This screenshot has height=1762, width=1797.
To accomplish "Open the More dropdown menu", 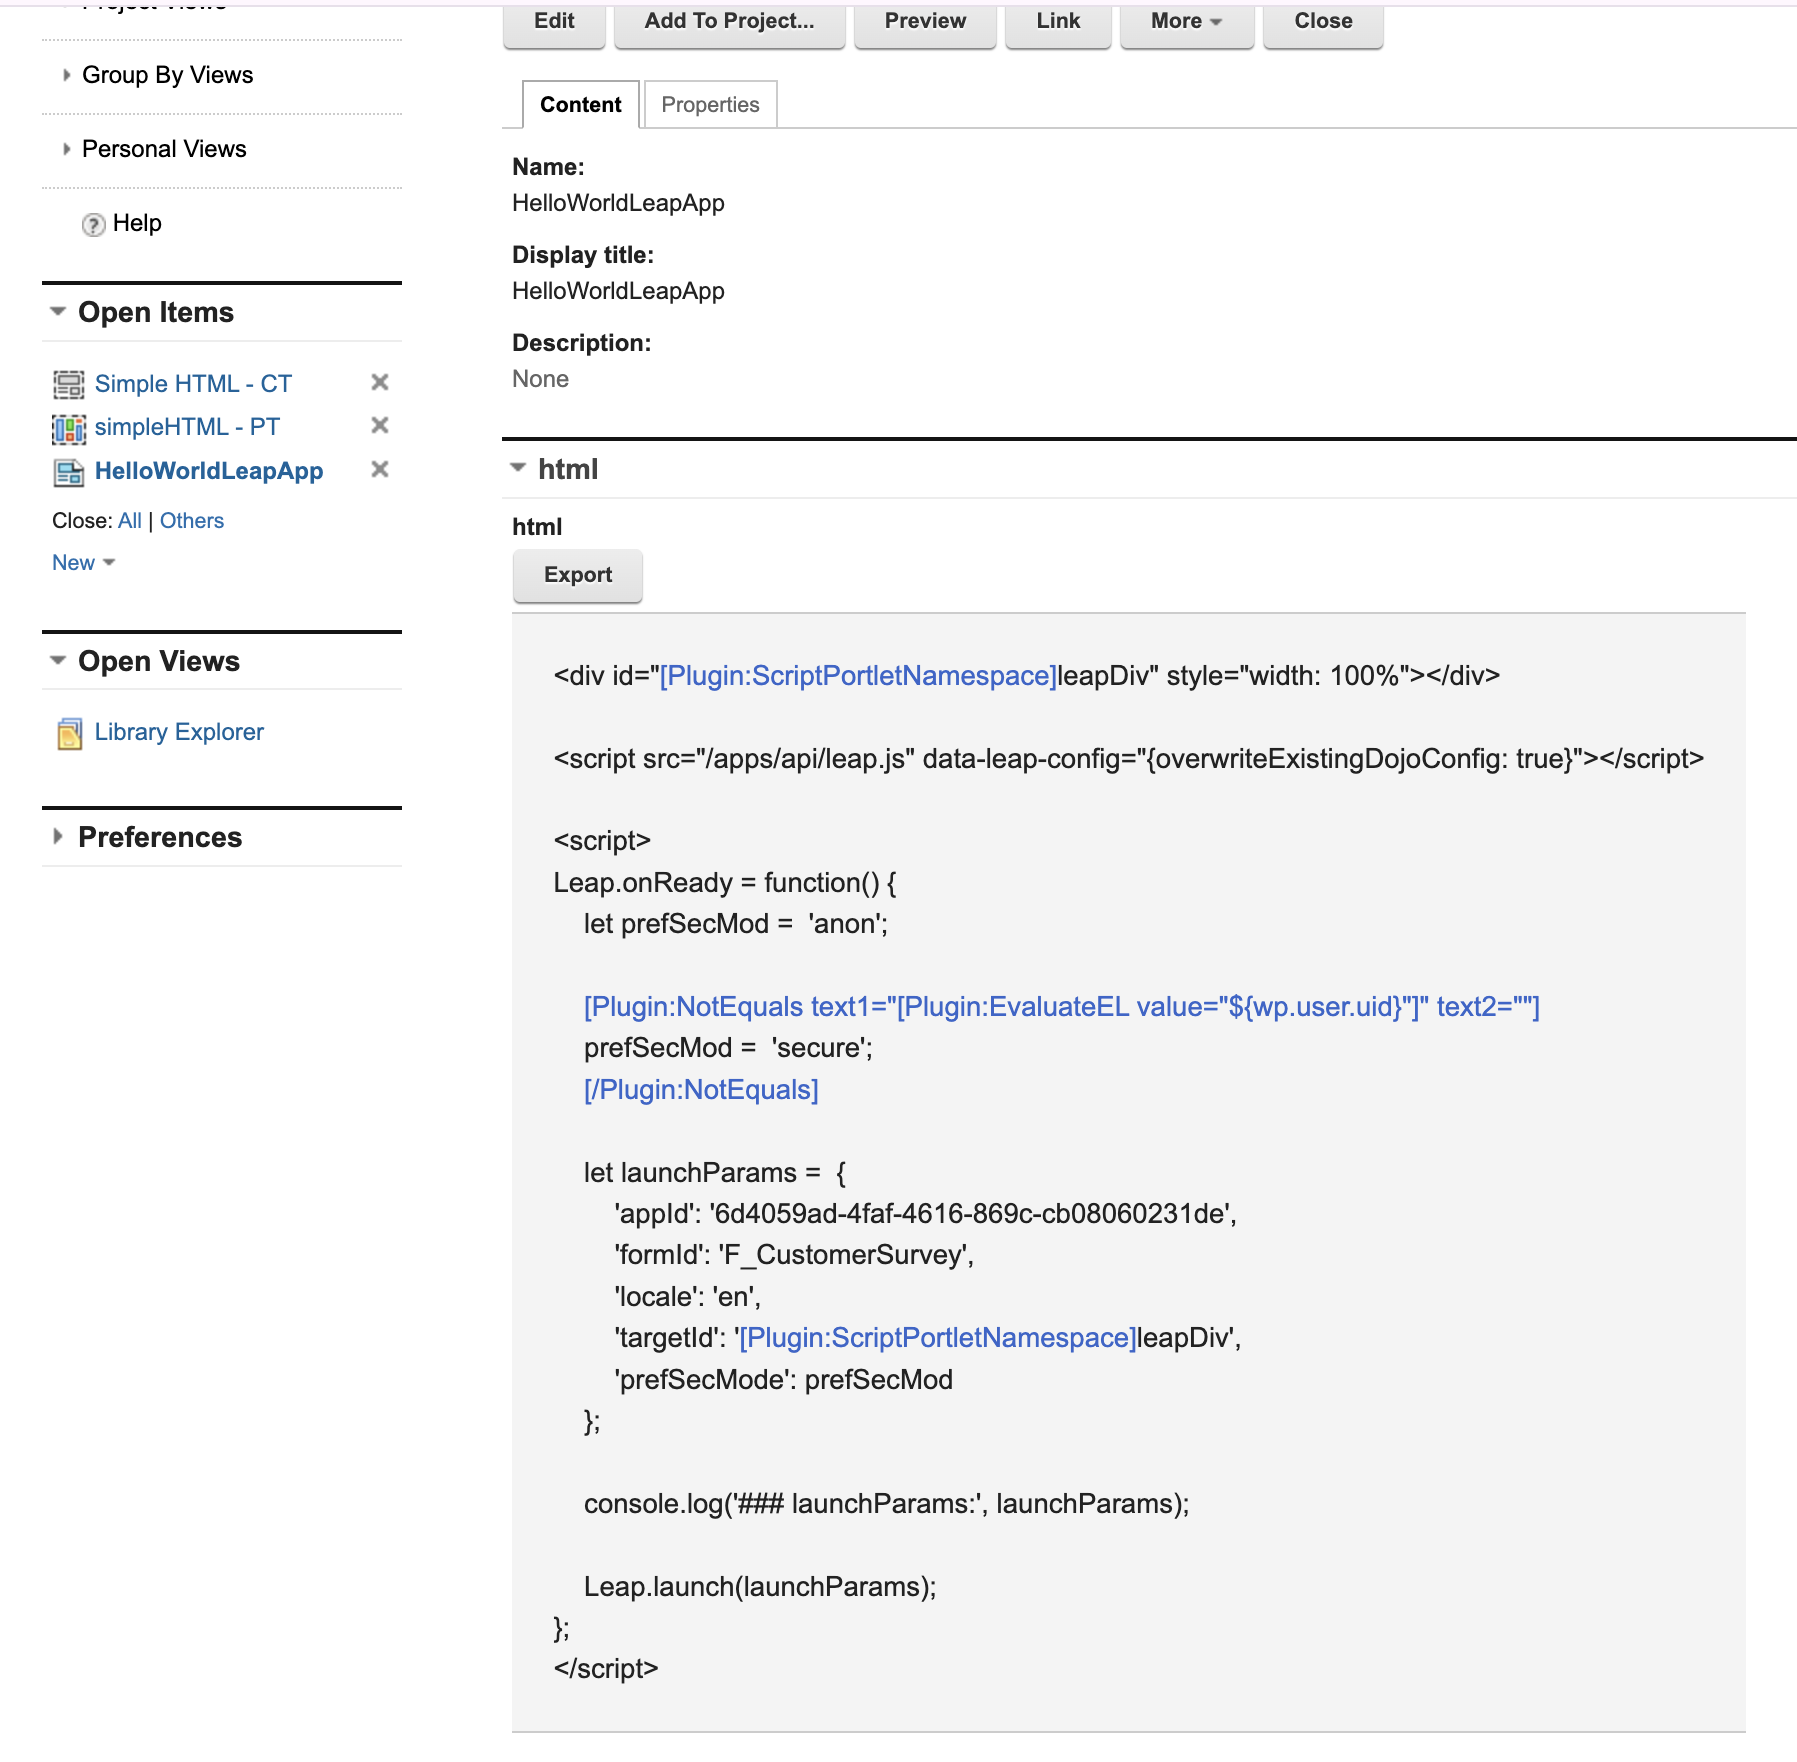I will 1186,21.
